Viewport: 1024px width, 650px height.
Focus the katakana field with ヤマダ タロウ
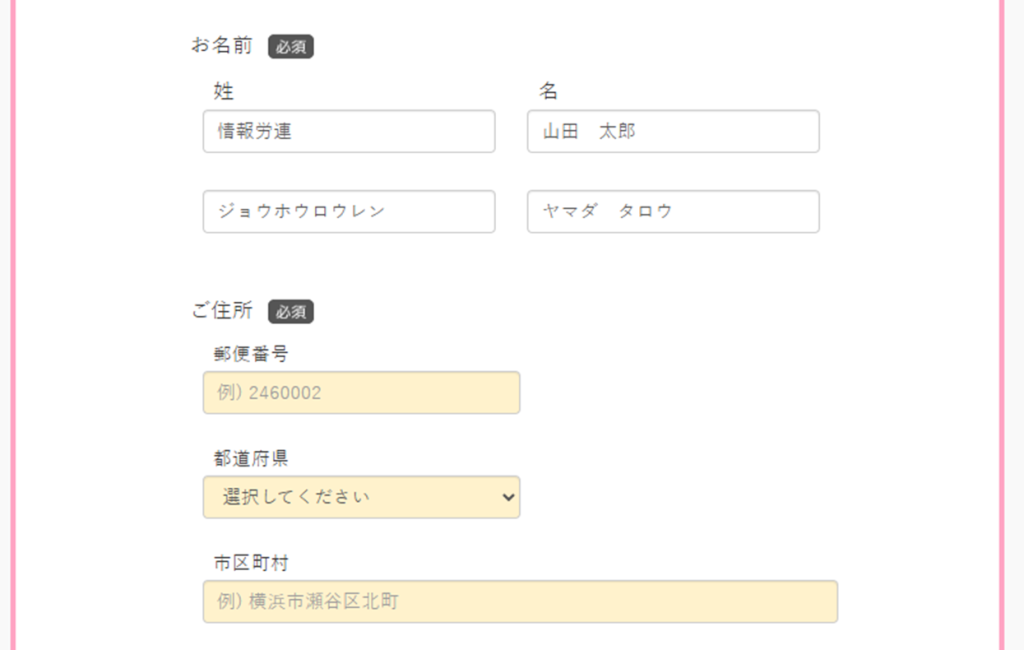coord(672,211)
